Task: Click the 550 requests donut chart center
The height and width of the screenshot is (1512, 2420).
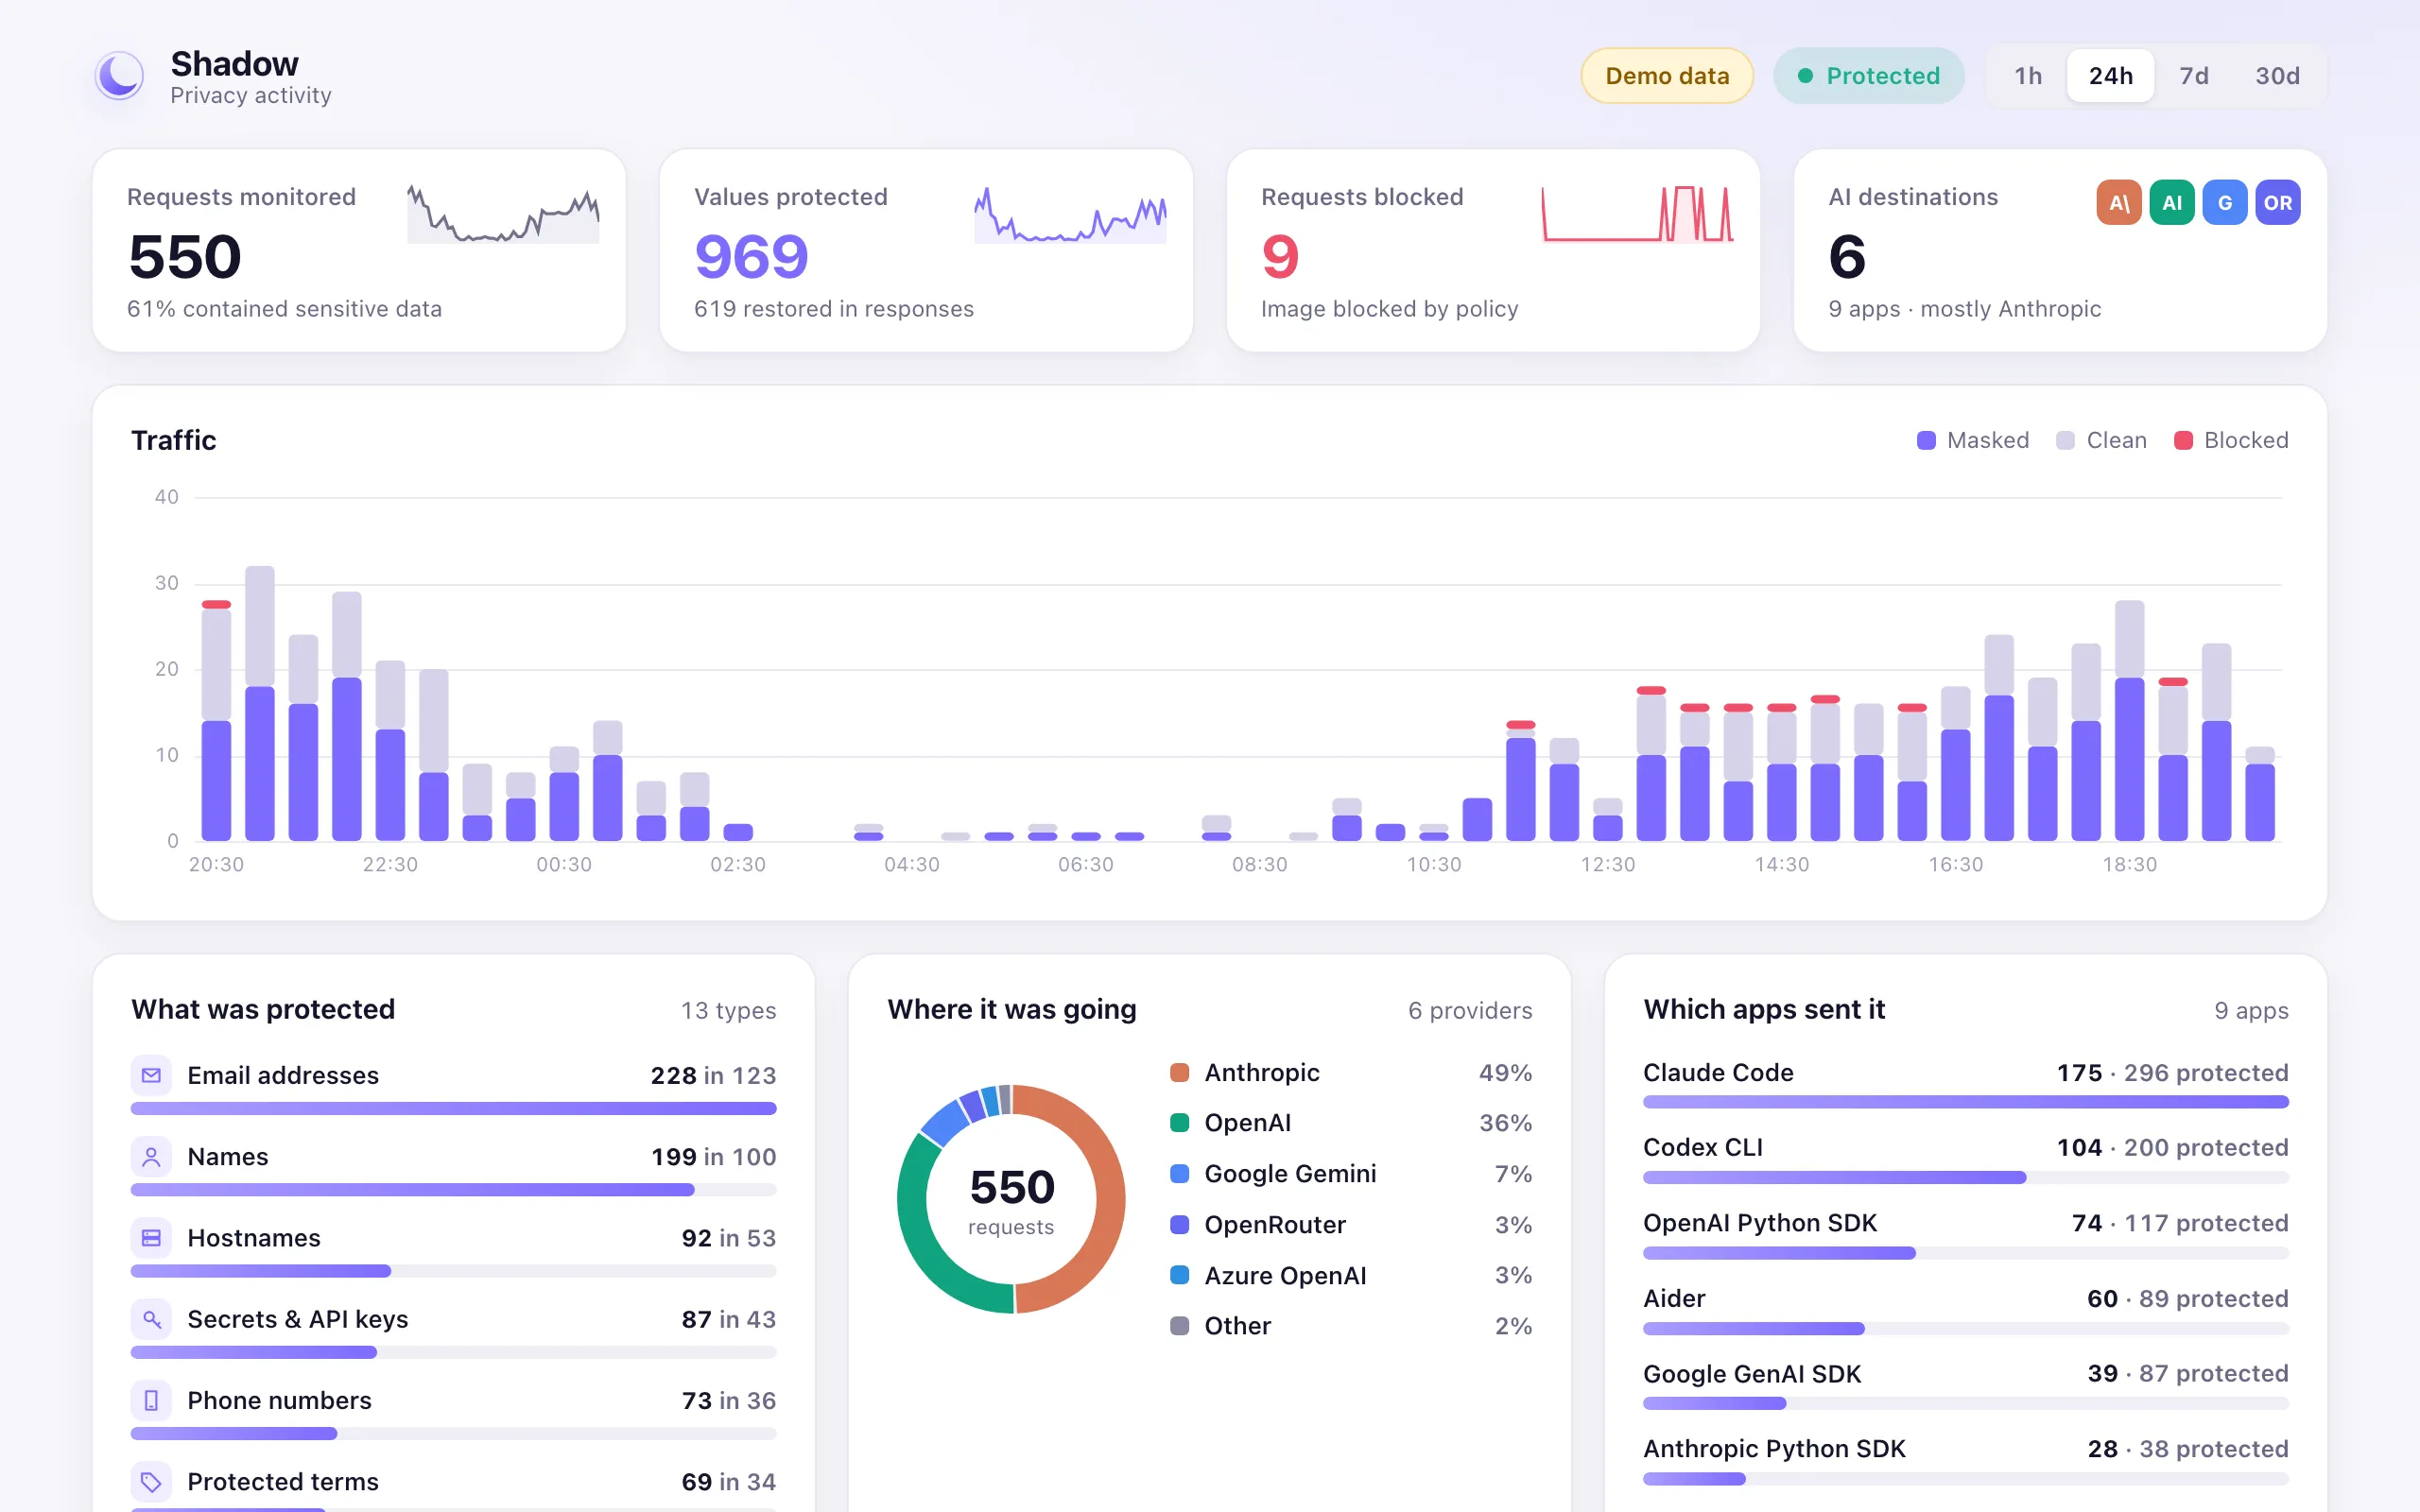Action: click(x=1011, y=1199)
